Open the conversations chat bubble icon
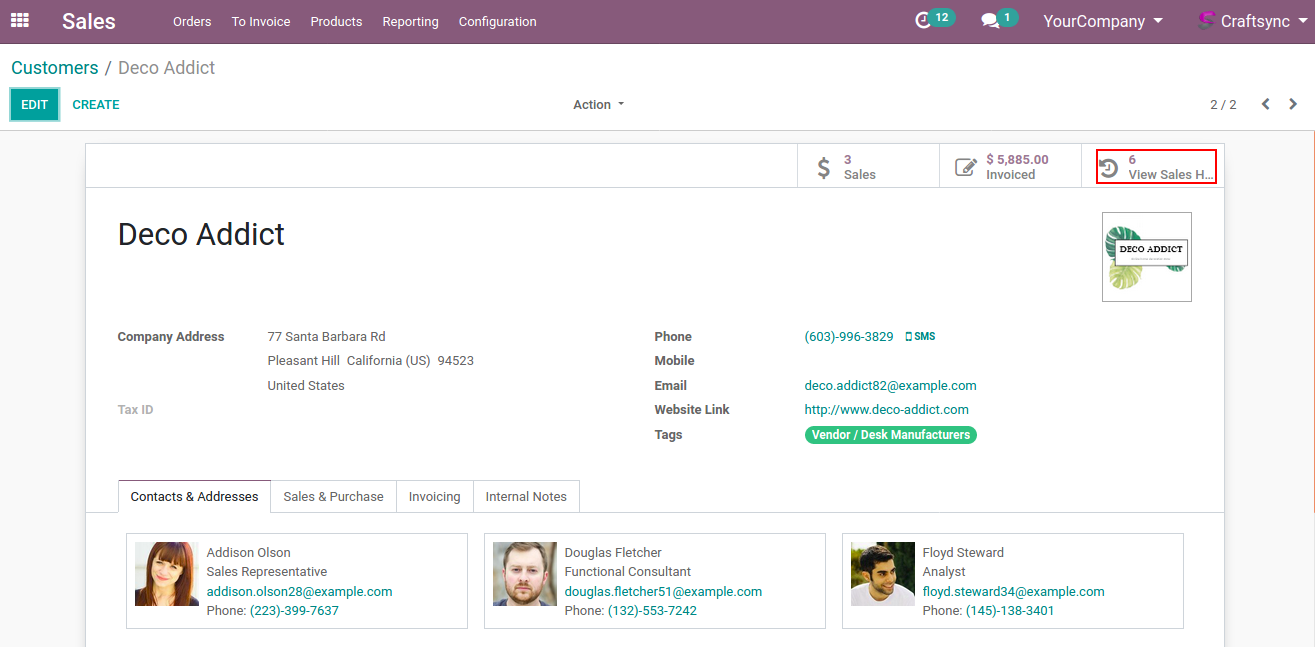This screenshot has height=647, width=1315. (990, 21)
